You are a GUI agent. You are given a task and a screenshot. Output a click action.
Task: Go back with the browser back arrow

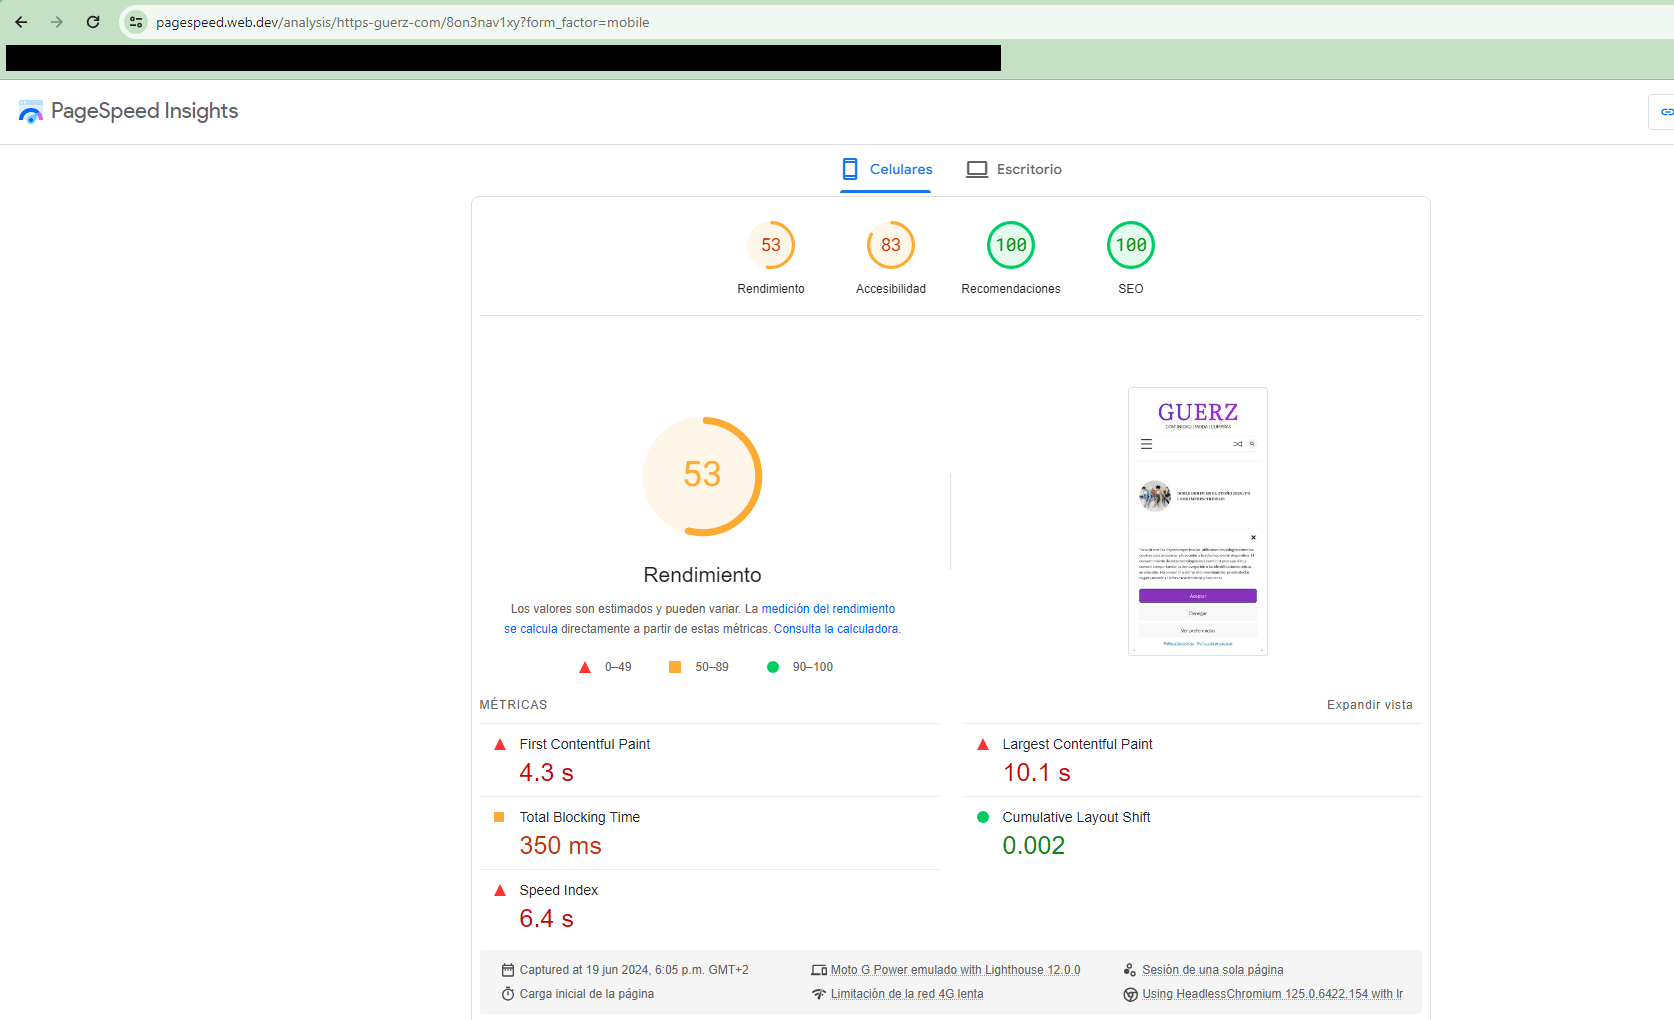pos(21,22)
